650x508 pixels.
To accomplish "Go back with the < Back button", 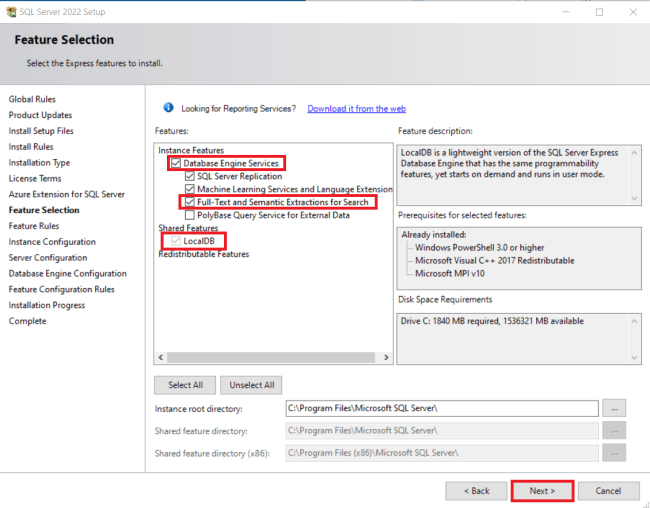I will point(476,491).
